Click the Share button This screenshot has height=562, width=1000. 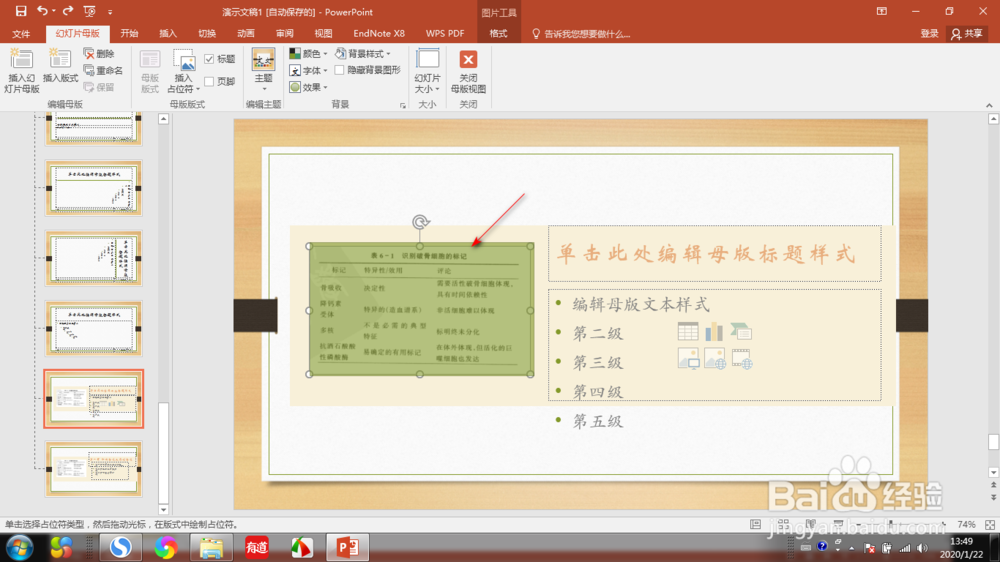tap(967, 34)
